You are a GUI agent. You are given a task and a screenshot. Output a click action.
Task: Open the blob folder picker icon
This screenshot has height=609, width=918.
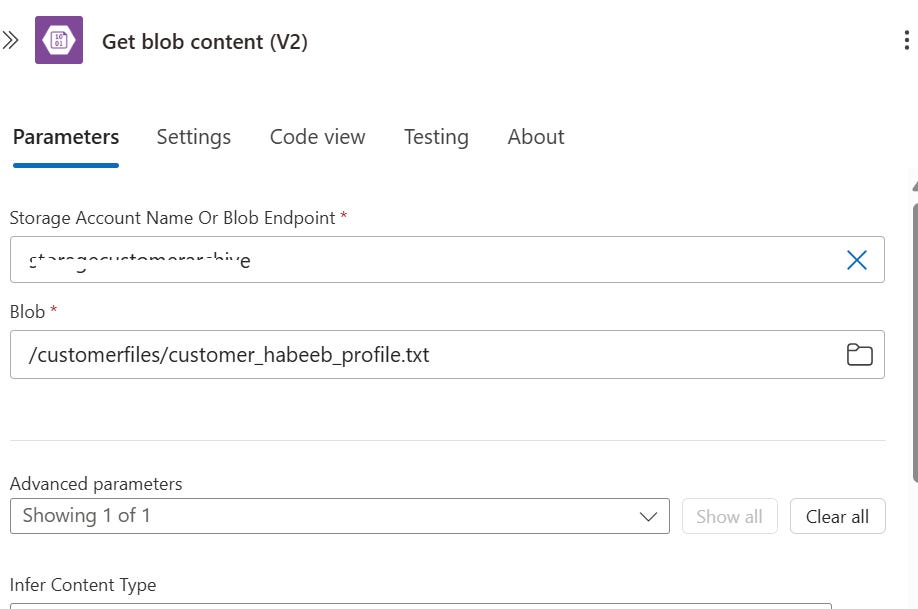coord(859,355)
